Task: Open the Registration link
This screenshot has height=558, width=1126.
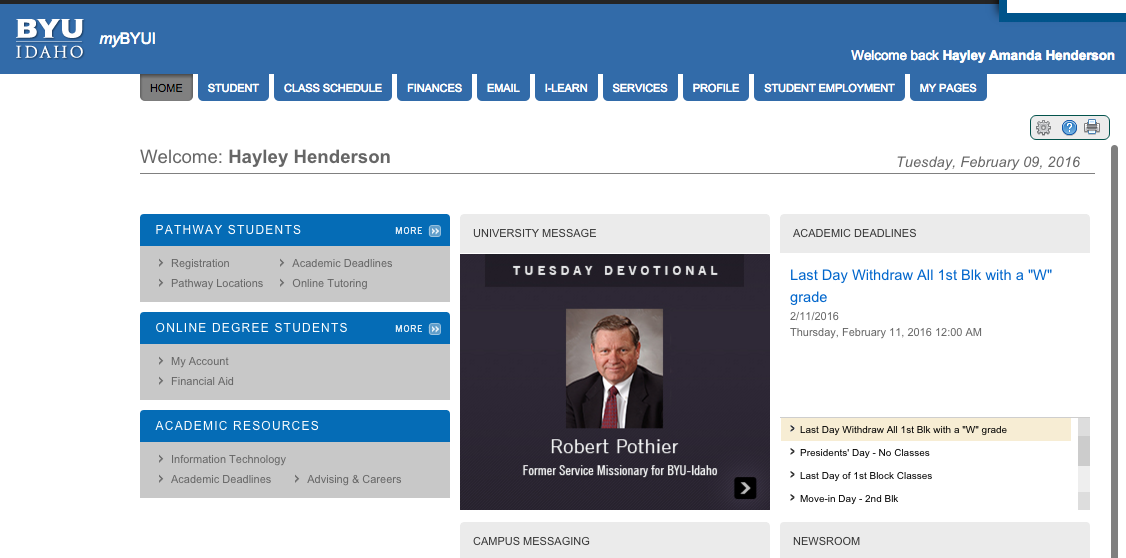Action: click(200, 264)
